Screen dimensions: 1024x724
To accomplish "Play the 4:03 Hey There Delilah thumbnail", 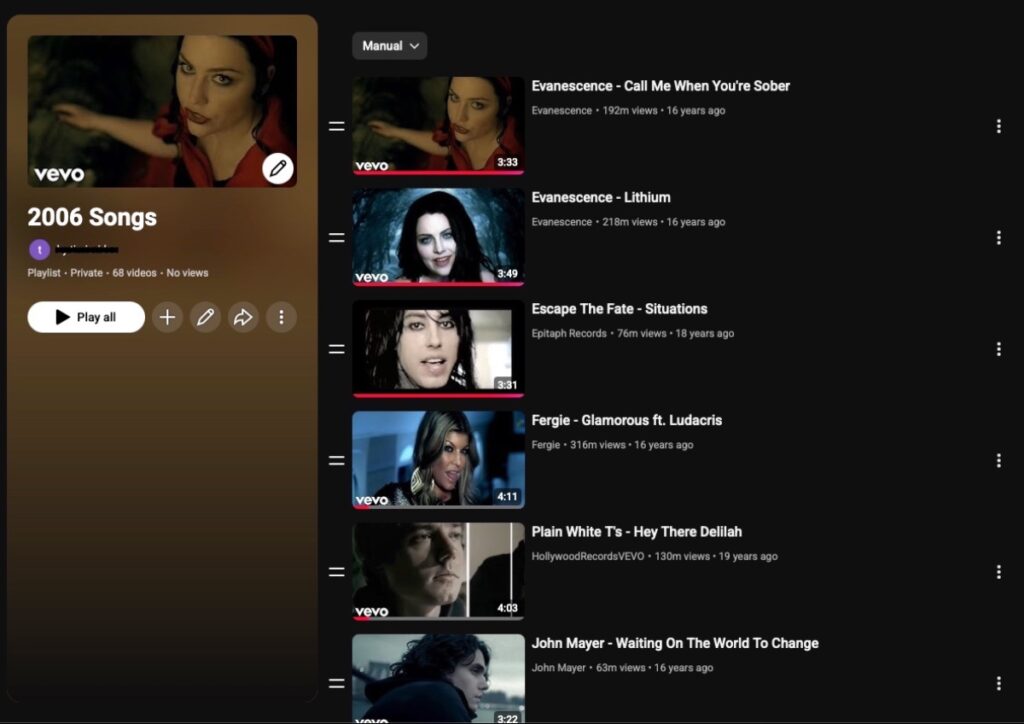I will tap(438, 571).
